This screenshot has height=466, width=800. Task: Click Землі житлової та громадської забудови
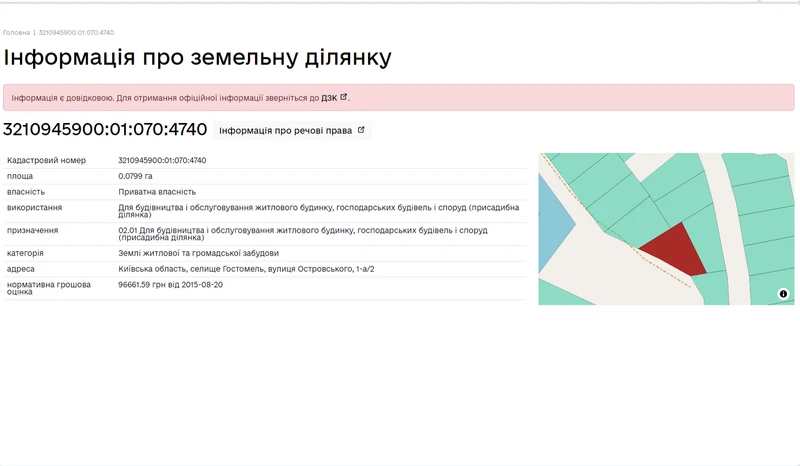(x=198, y=253)
